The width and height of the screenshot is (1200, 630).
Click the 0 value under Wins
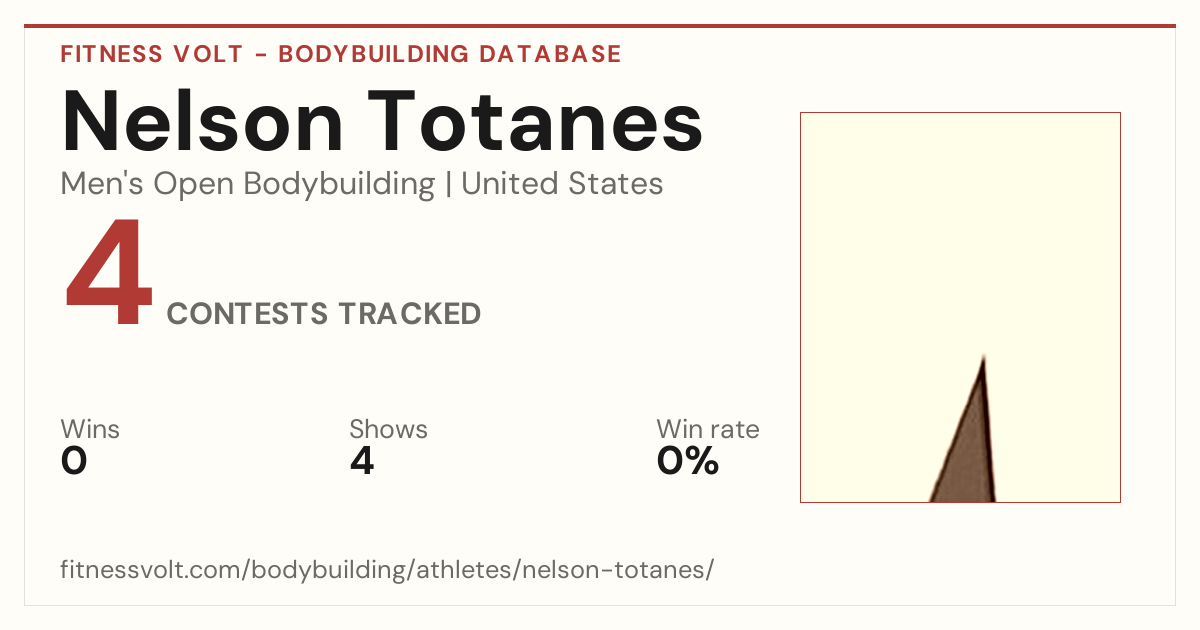pyautogui.click(x=74, y=461)
